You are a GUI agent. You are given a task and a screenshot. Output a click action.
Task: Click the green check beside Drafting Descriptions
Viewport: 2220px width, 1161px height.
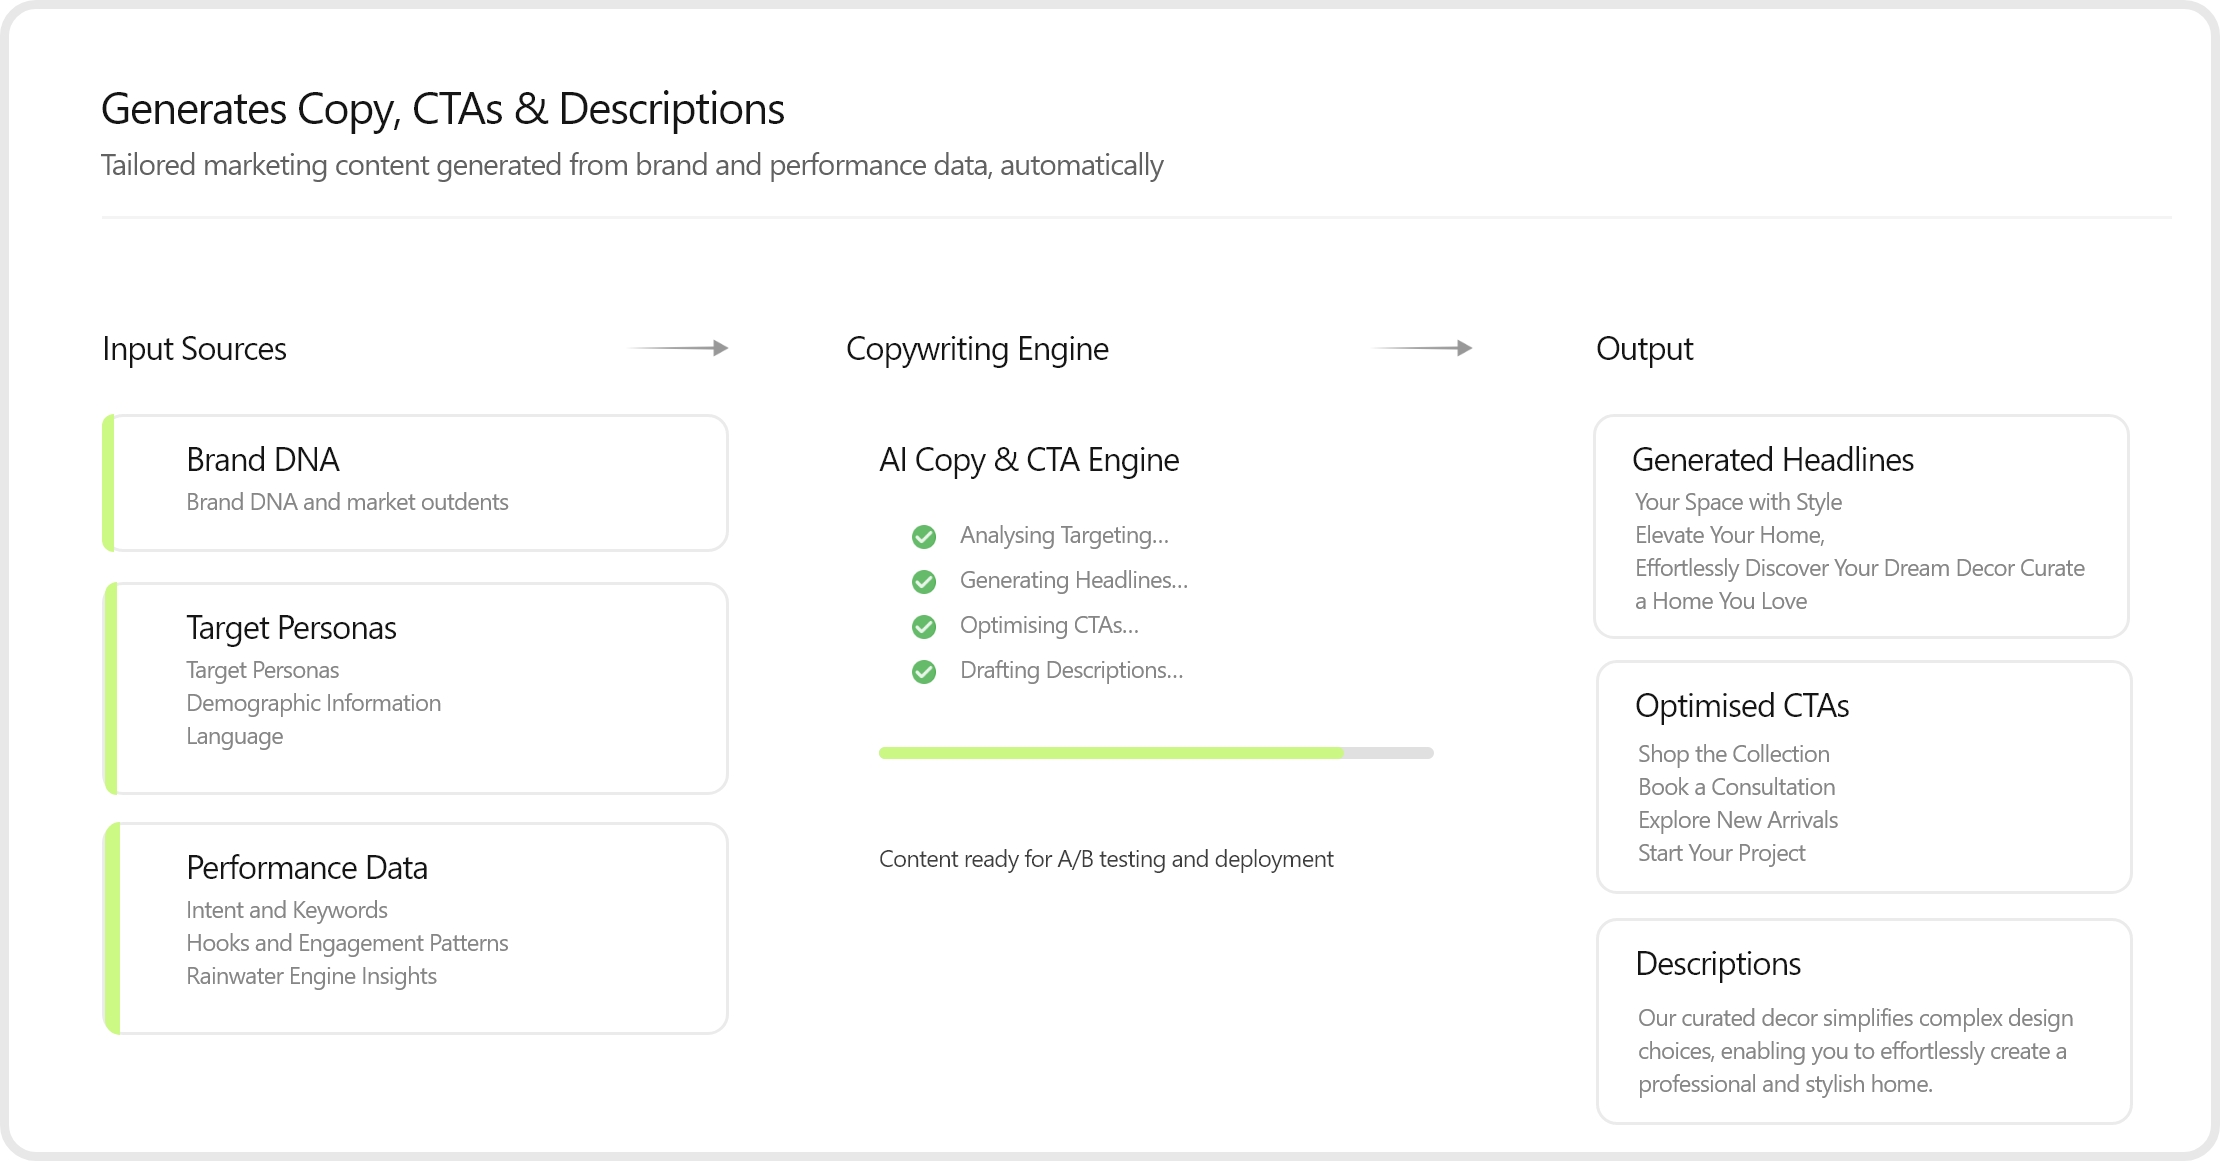(924, 672)
